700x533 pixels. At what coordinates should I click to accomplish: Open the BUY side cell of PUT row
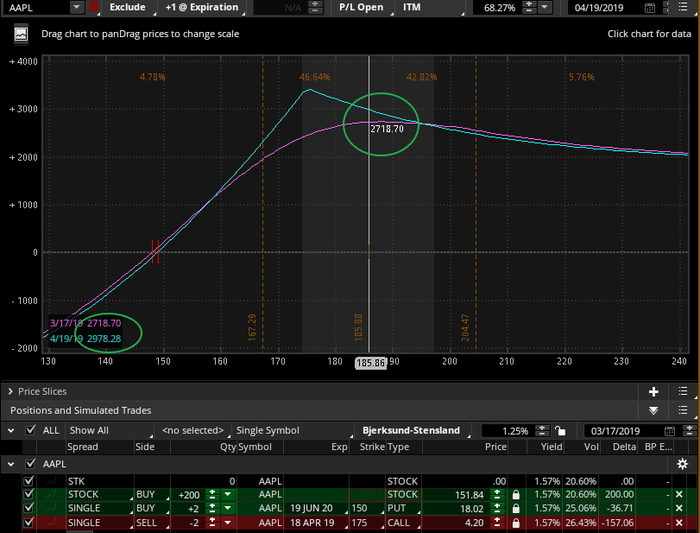[152, 508]
